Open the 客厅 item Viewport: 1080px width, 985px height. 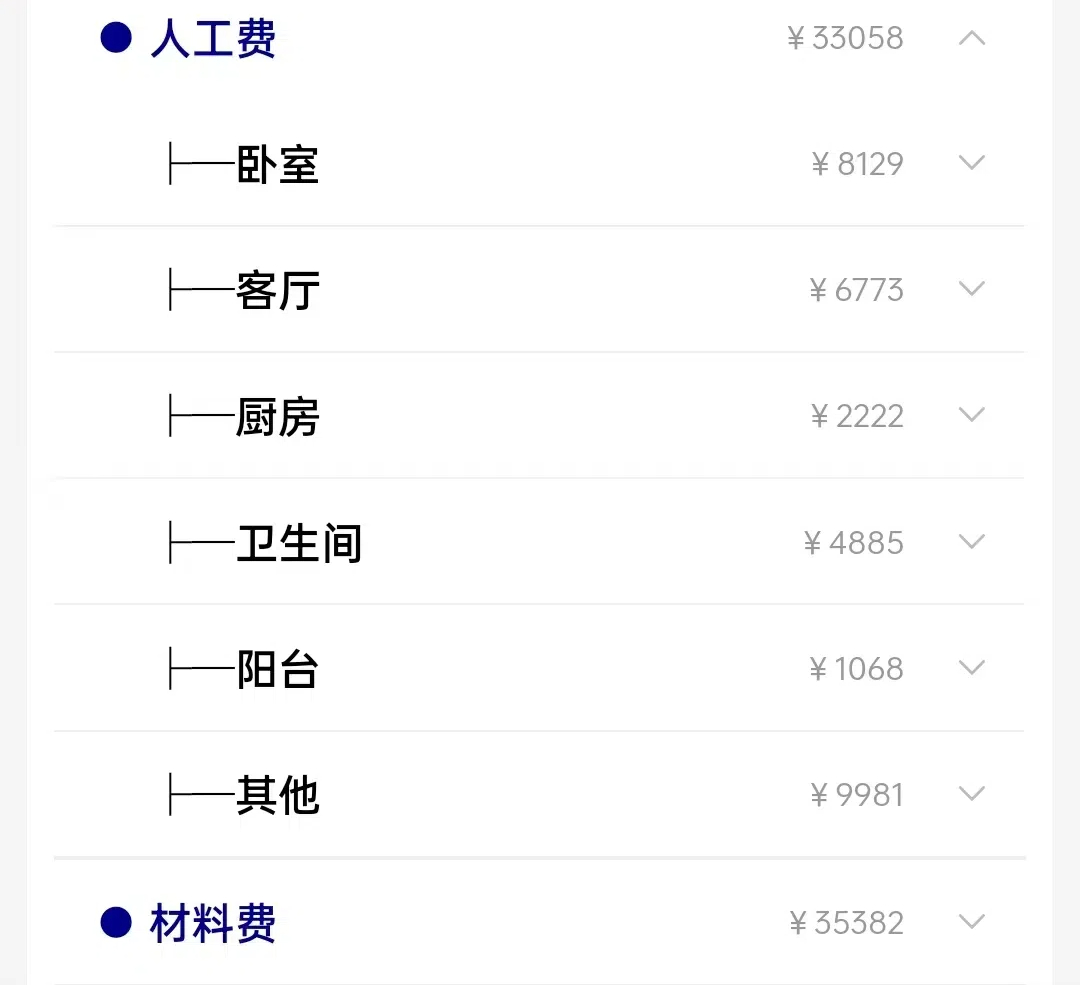click(x=278, y=291)
